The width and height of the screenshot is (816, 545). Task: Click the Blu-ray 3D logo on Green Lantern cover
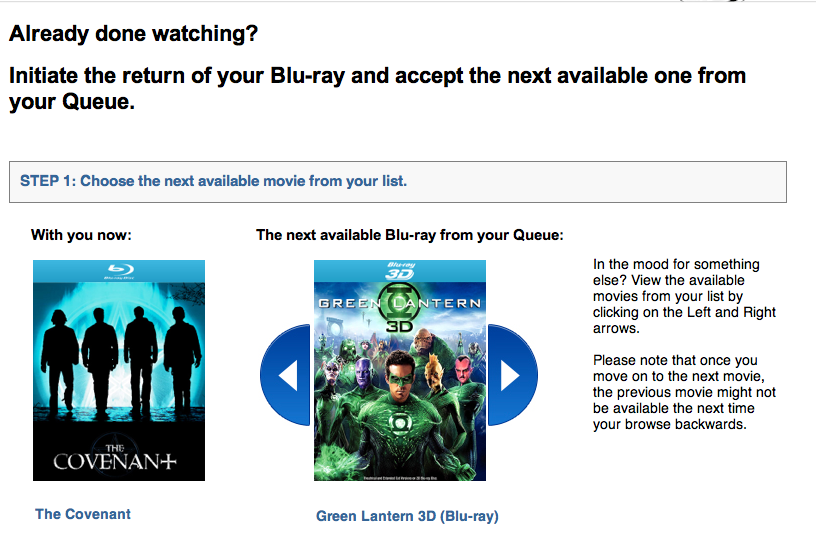click(x=400, y=271)
